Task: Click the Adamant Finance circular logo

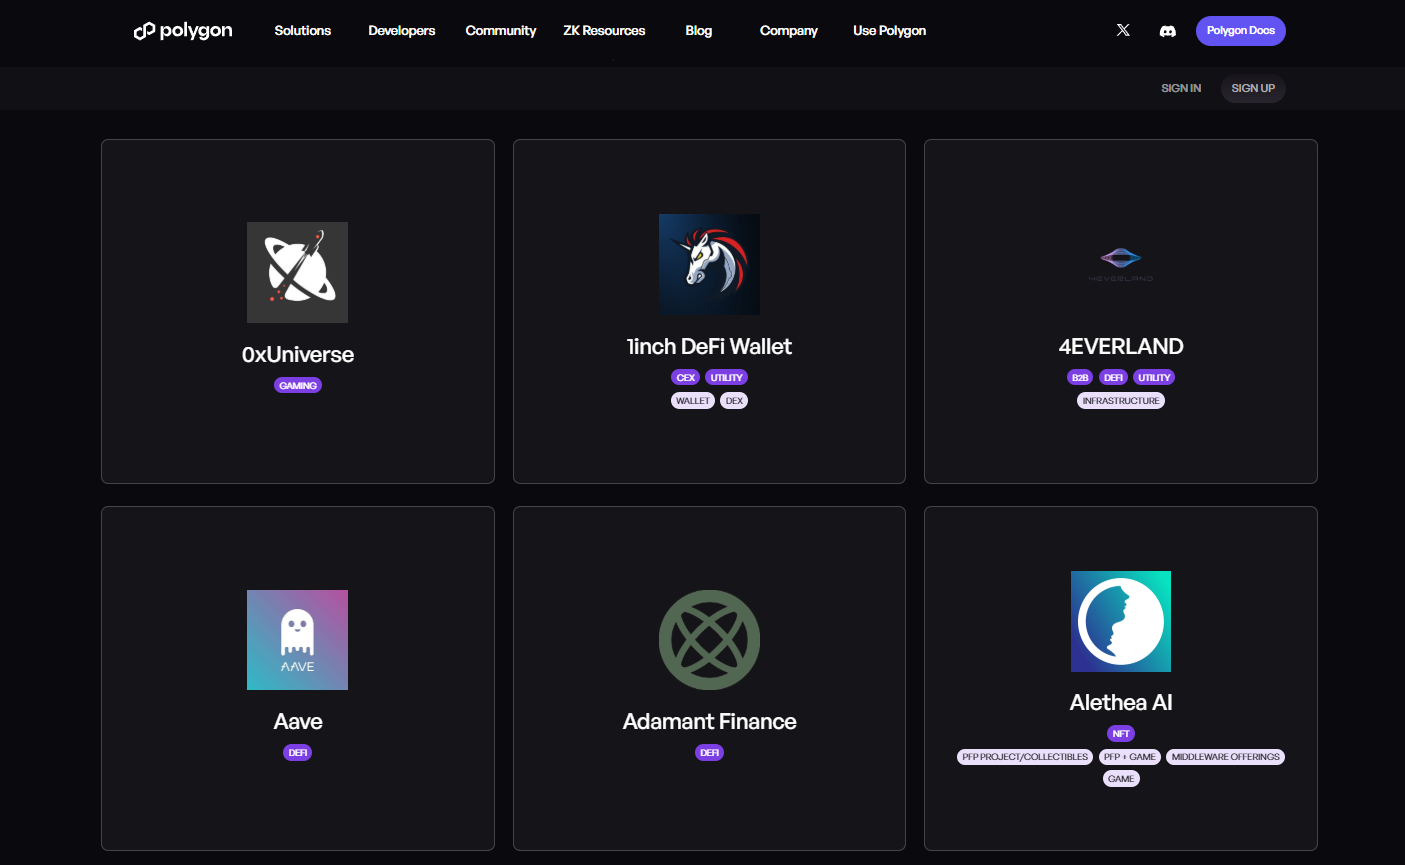Action: click(709, 640)
